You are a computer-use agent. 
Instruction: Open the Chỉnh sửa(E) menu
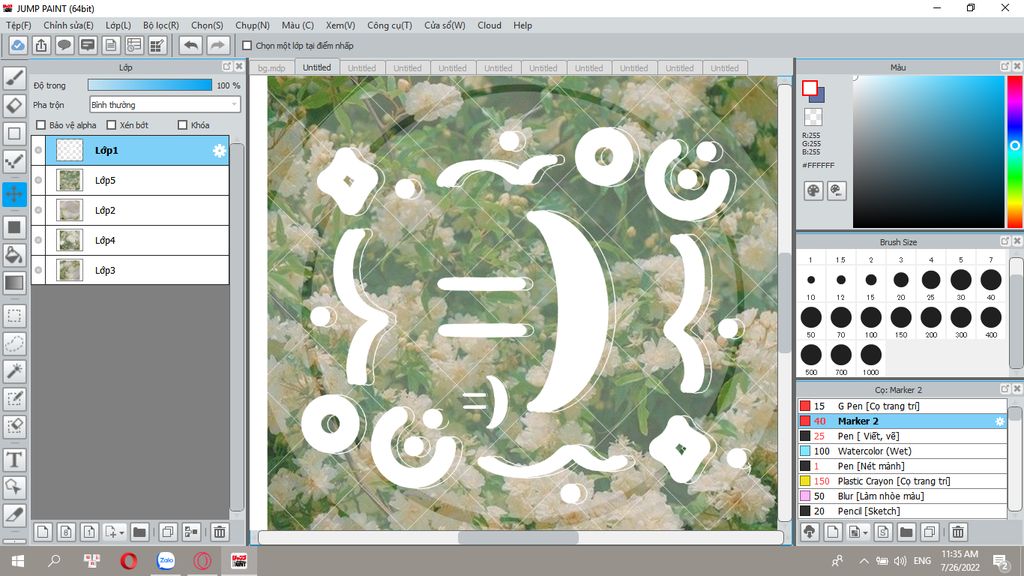click(69, 25)
